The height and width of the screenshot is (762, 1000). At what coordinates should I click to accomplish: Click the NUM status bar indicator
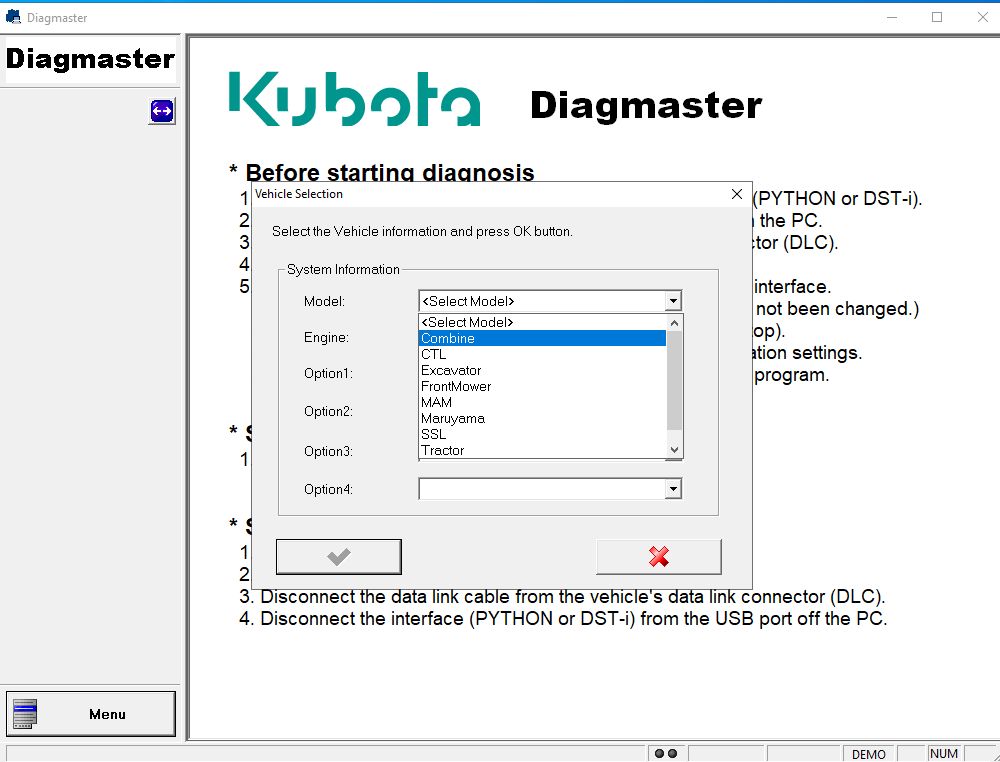943,754
